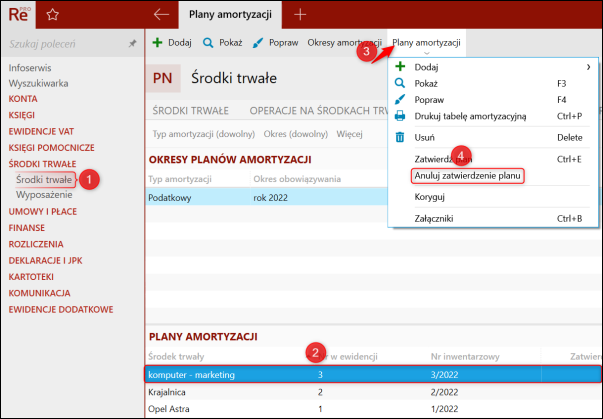Click inventory number 1/2022 cell
Viewport: 603px width, 419px height.
click(x=445, y=409)
